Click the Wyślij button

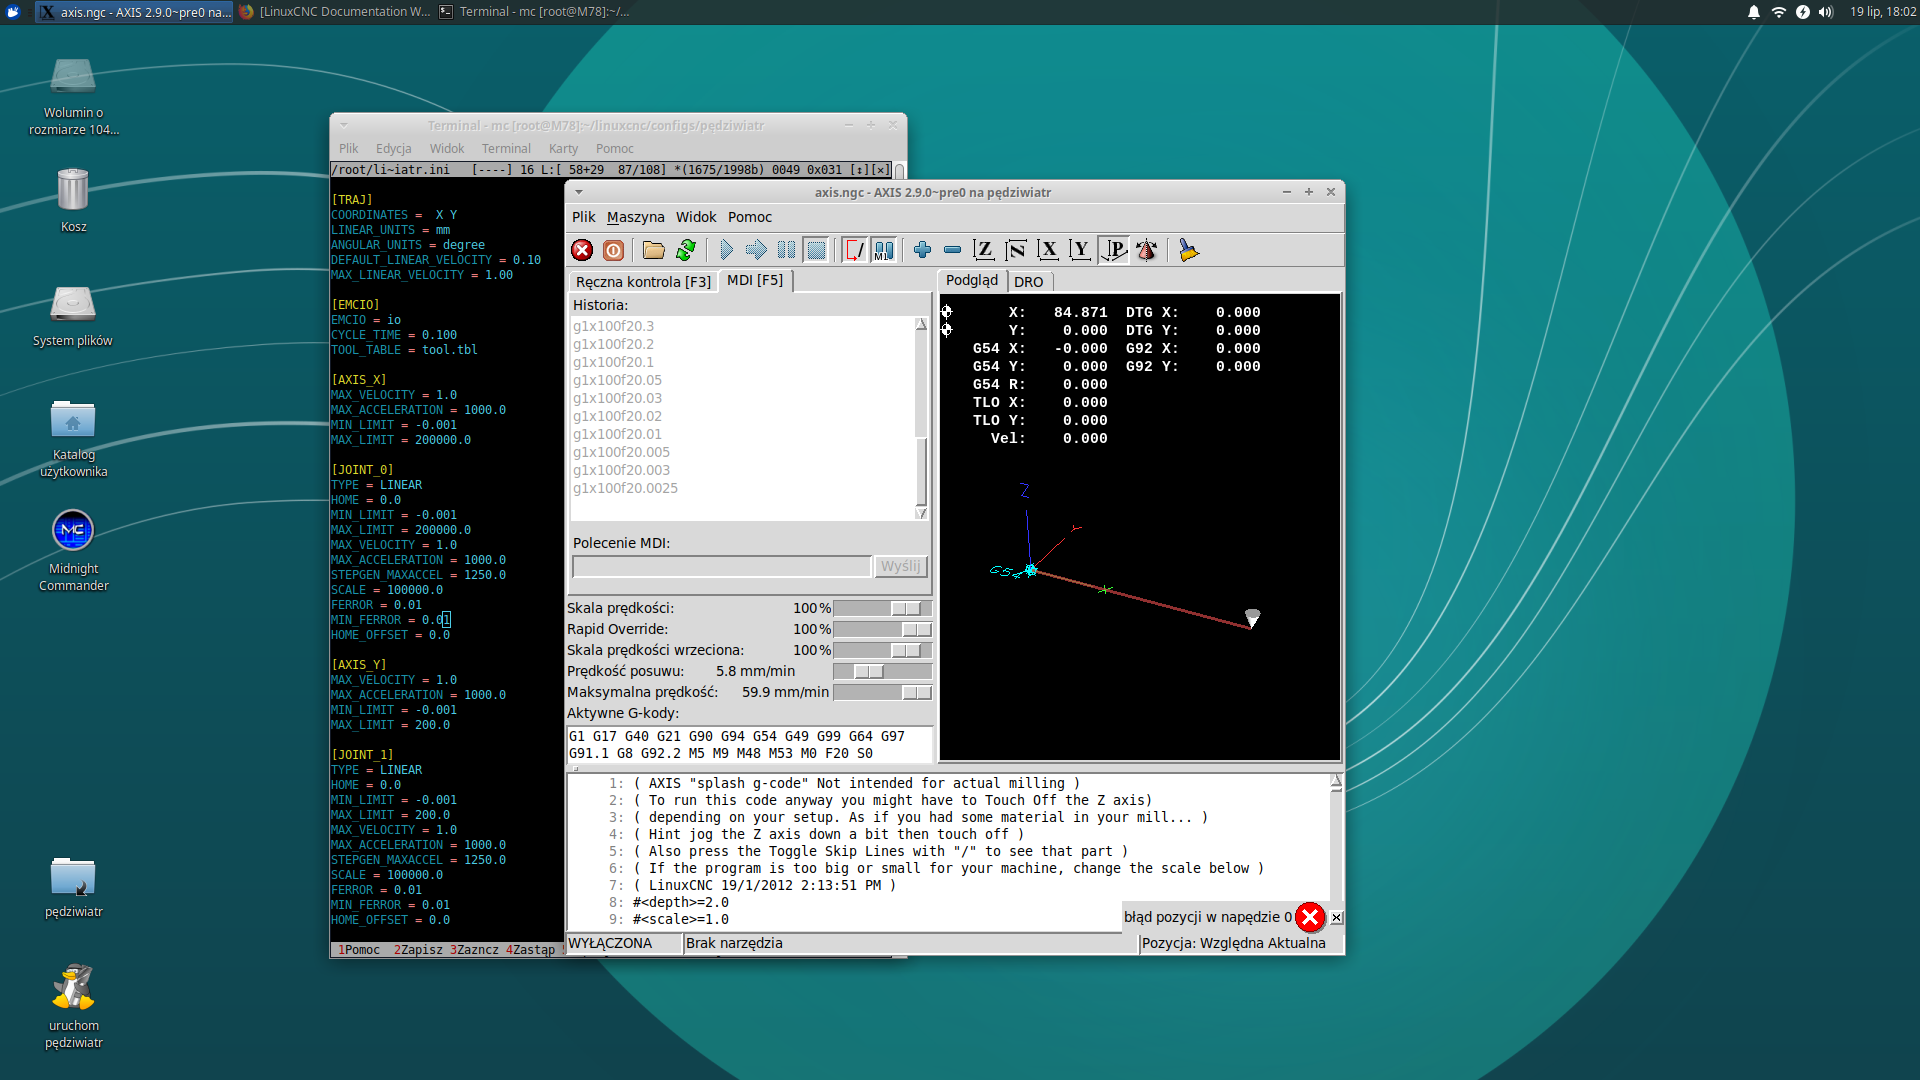(x=900, y=566)
